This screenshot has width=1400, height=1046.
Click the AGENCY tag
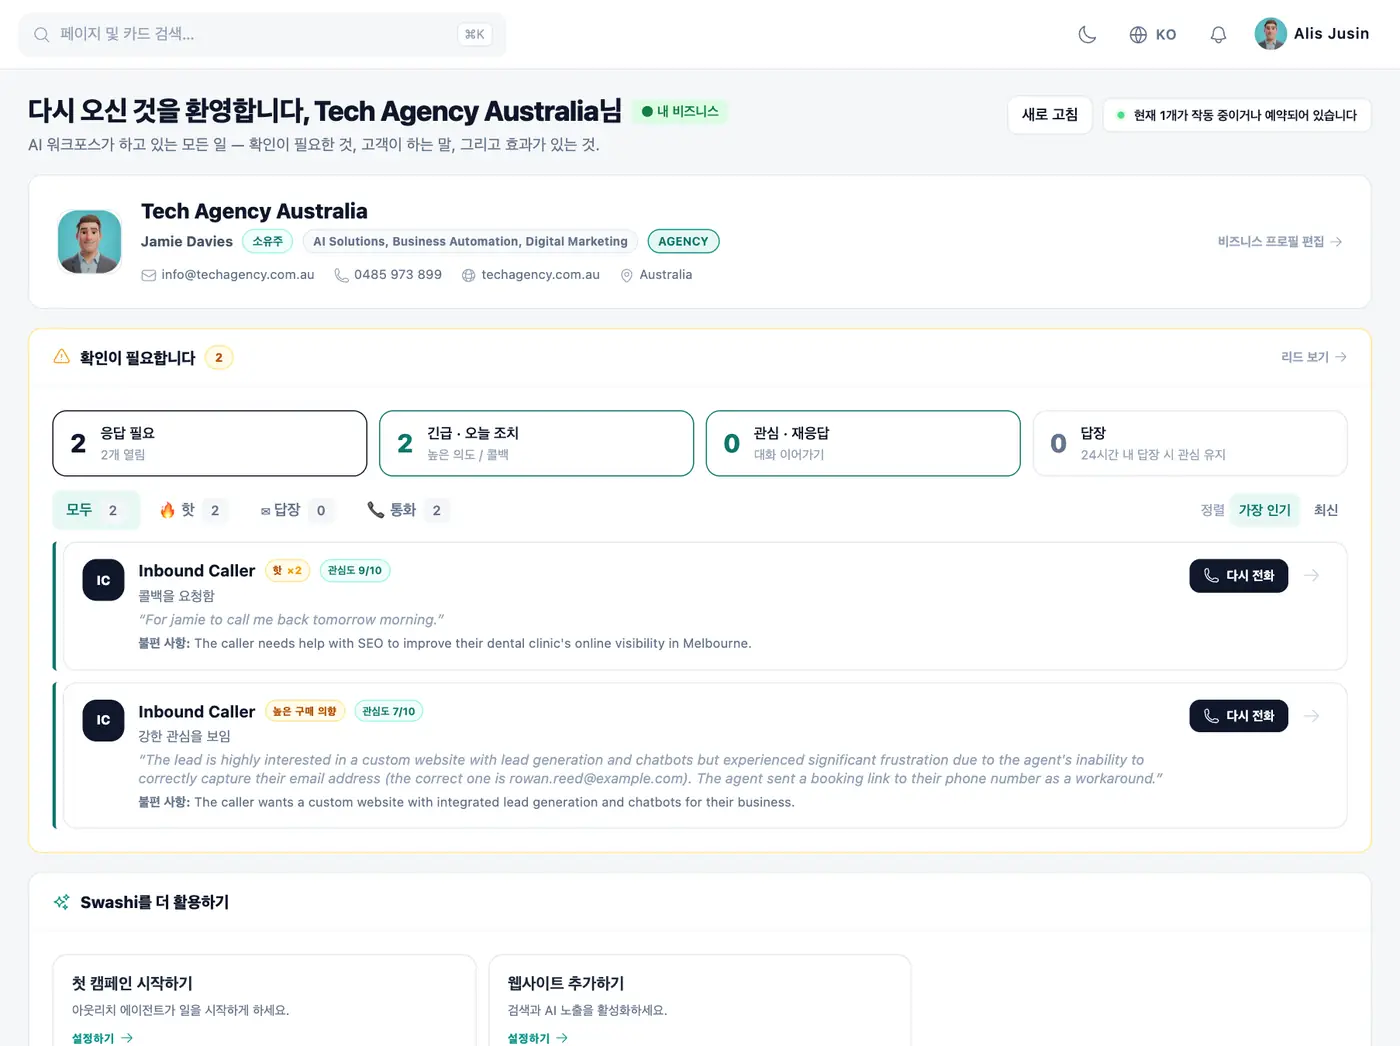[683, 241]
